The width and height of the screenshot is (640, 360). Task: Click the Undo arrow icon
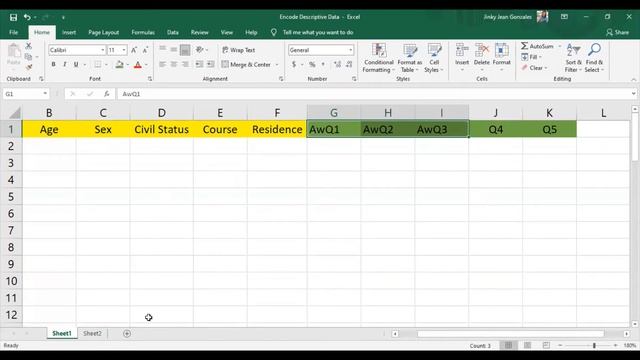point(27,17)
